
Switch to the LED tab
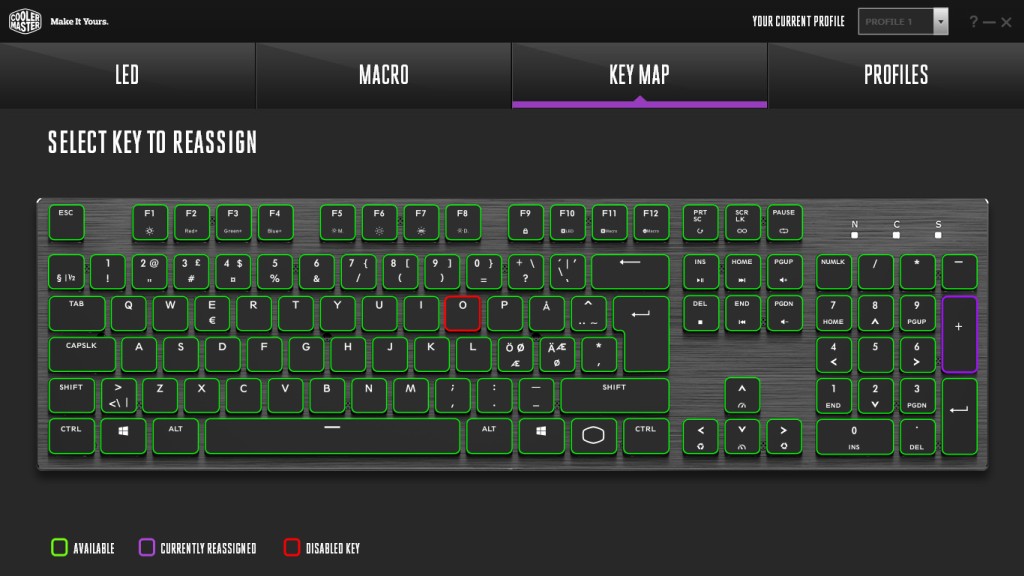pos(127,75)
